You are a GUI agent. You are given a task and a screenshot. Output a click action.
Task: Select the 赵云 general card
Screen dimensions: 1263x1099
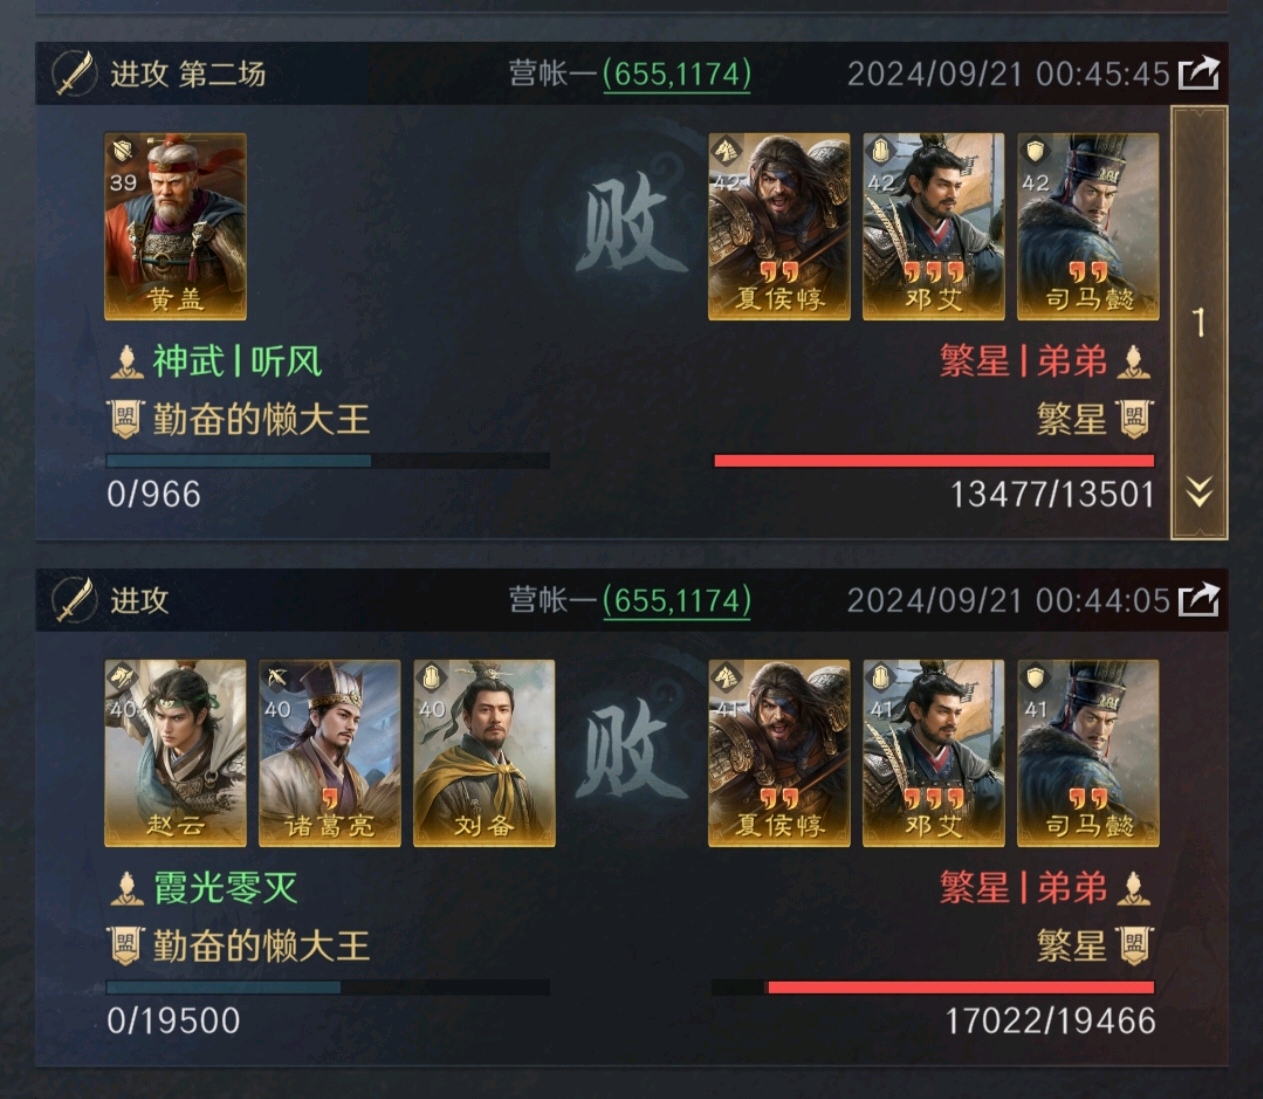click(x=175, y=754)
